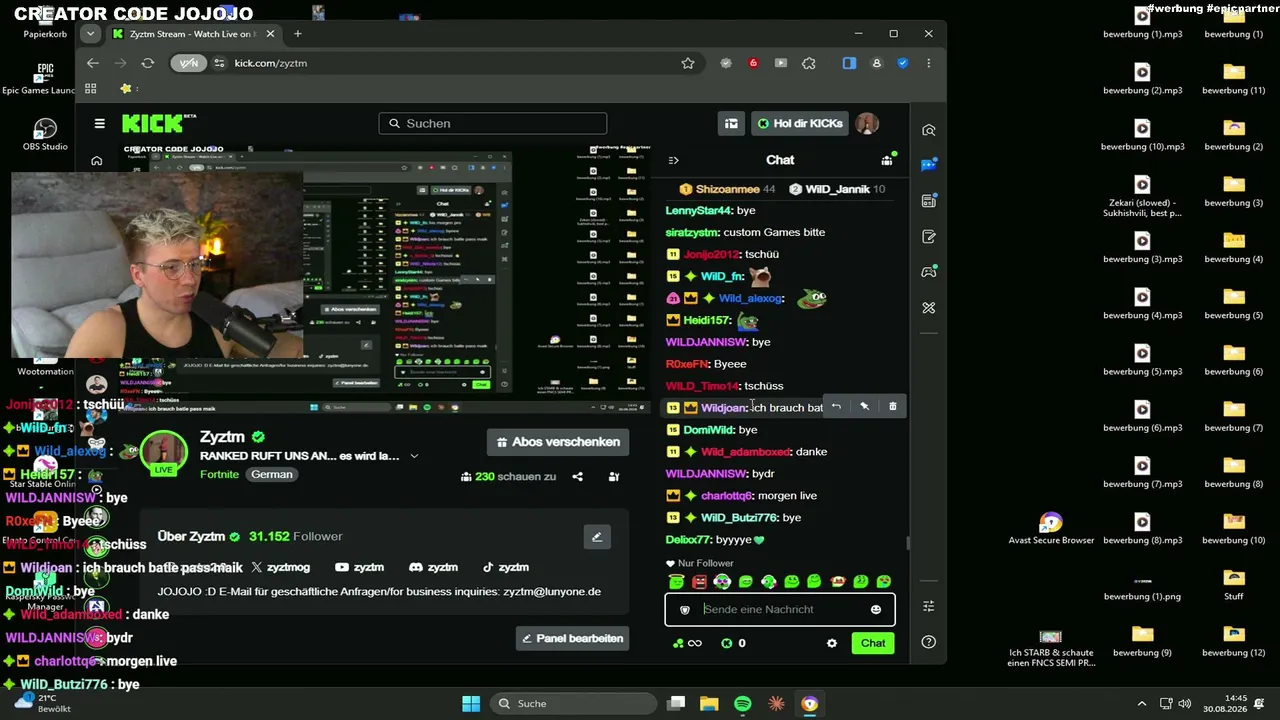Open the OBS Studio desktop shortcut
The width and height of the screenshot is (1280, 720).
coord(45,135)
